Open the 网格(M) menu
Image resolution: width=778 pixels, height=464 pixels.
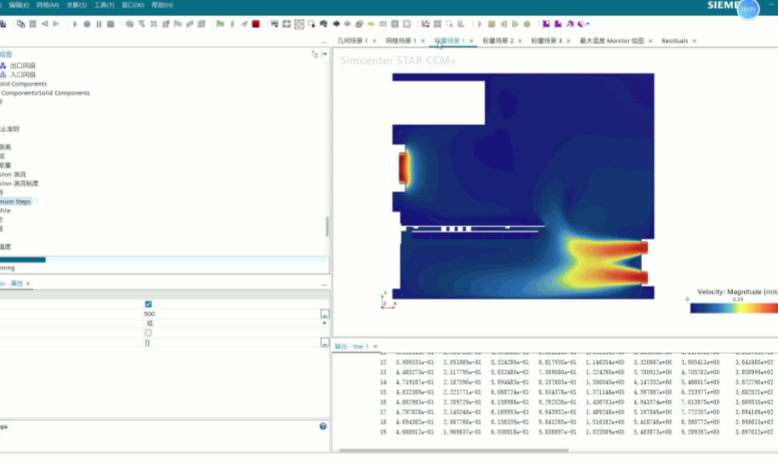[47, 5]
